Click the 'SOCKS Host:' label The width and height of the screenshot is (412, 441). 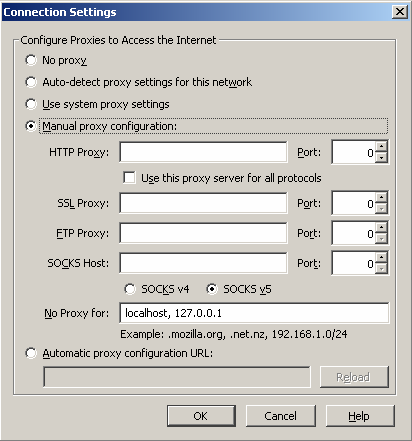tap(78, 263)
